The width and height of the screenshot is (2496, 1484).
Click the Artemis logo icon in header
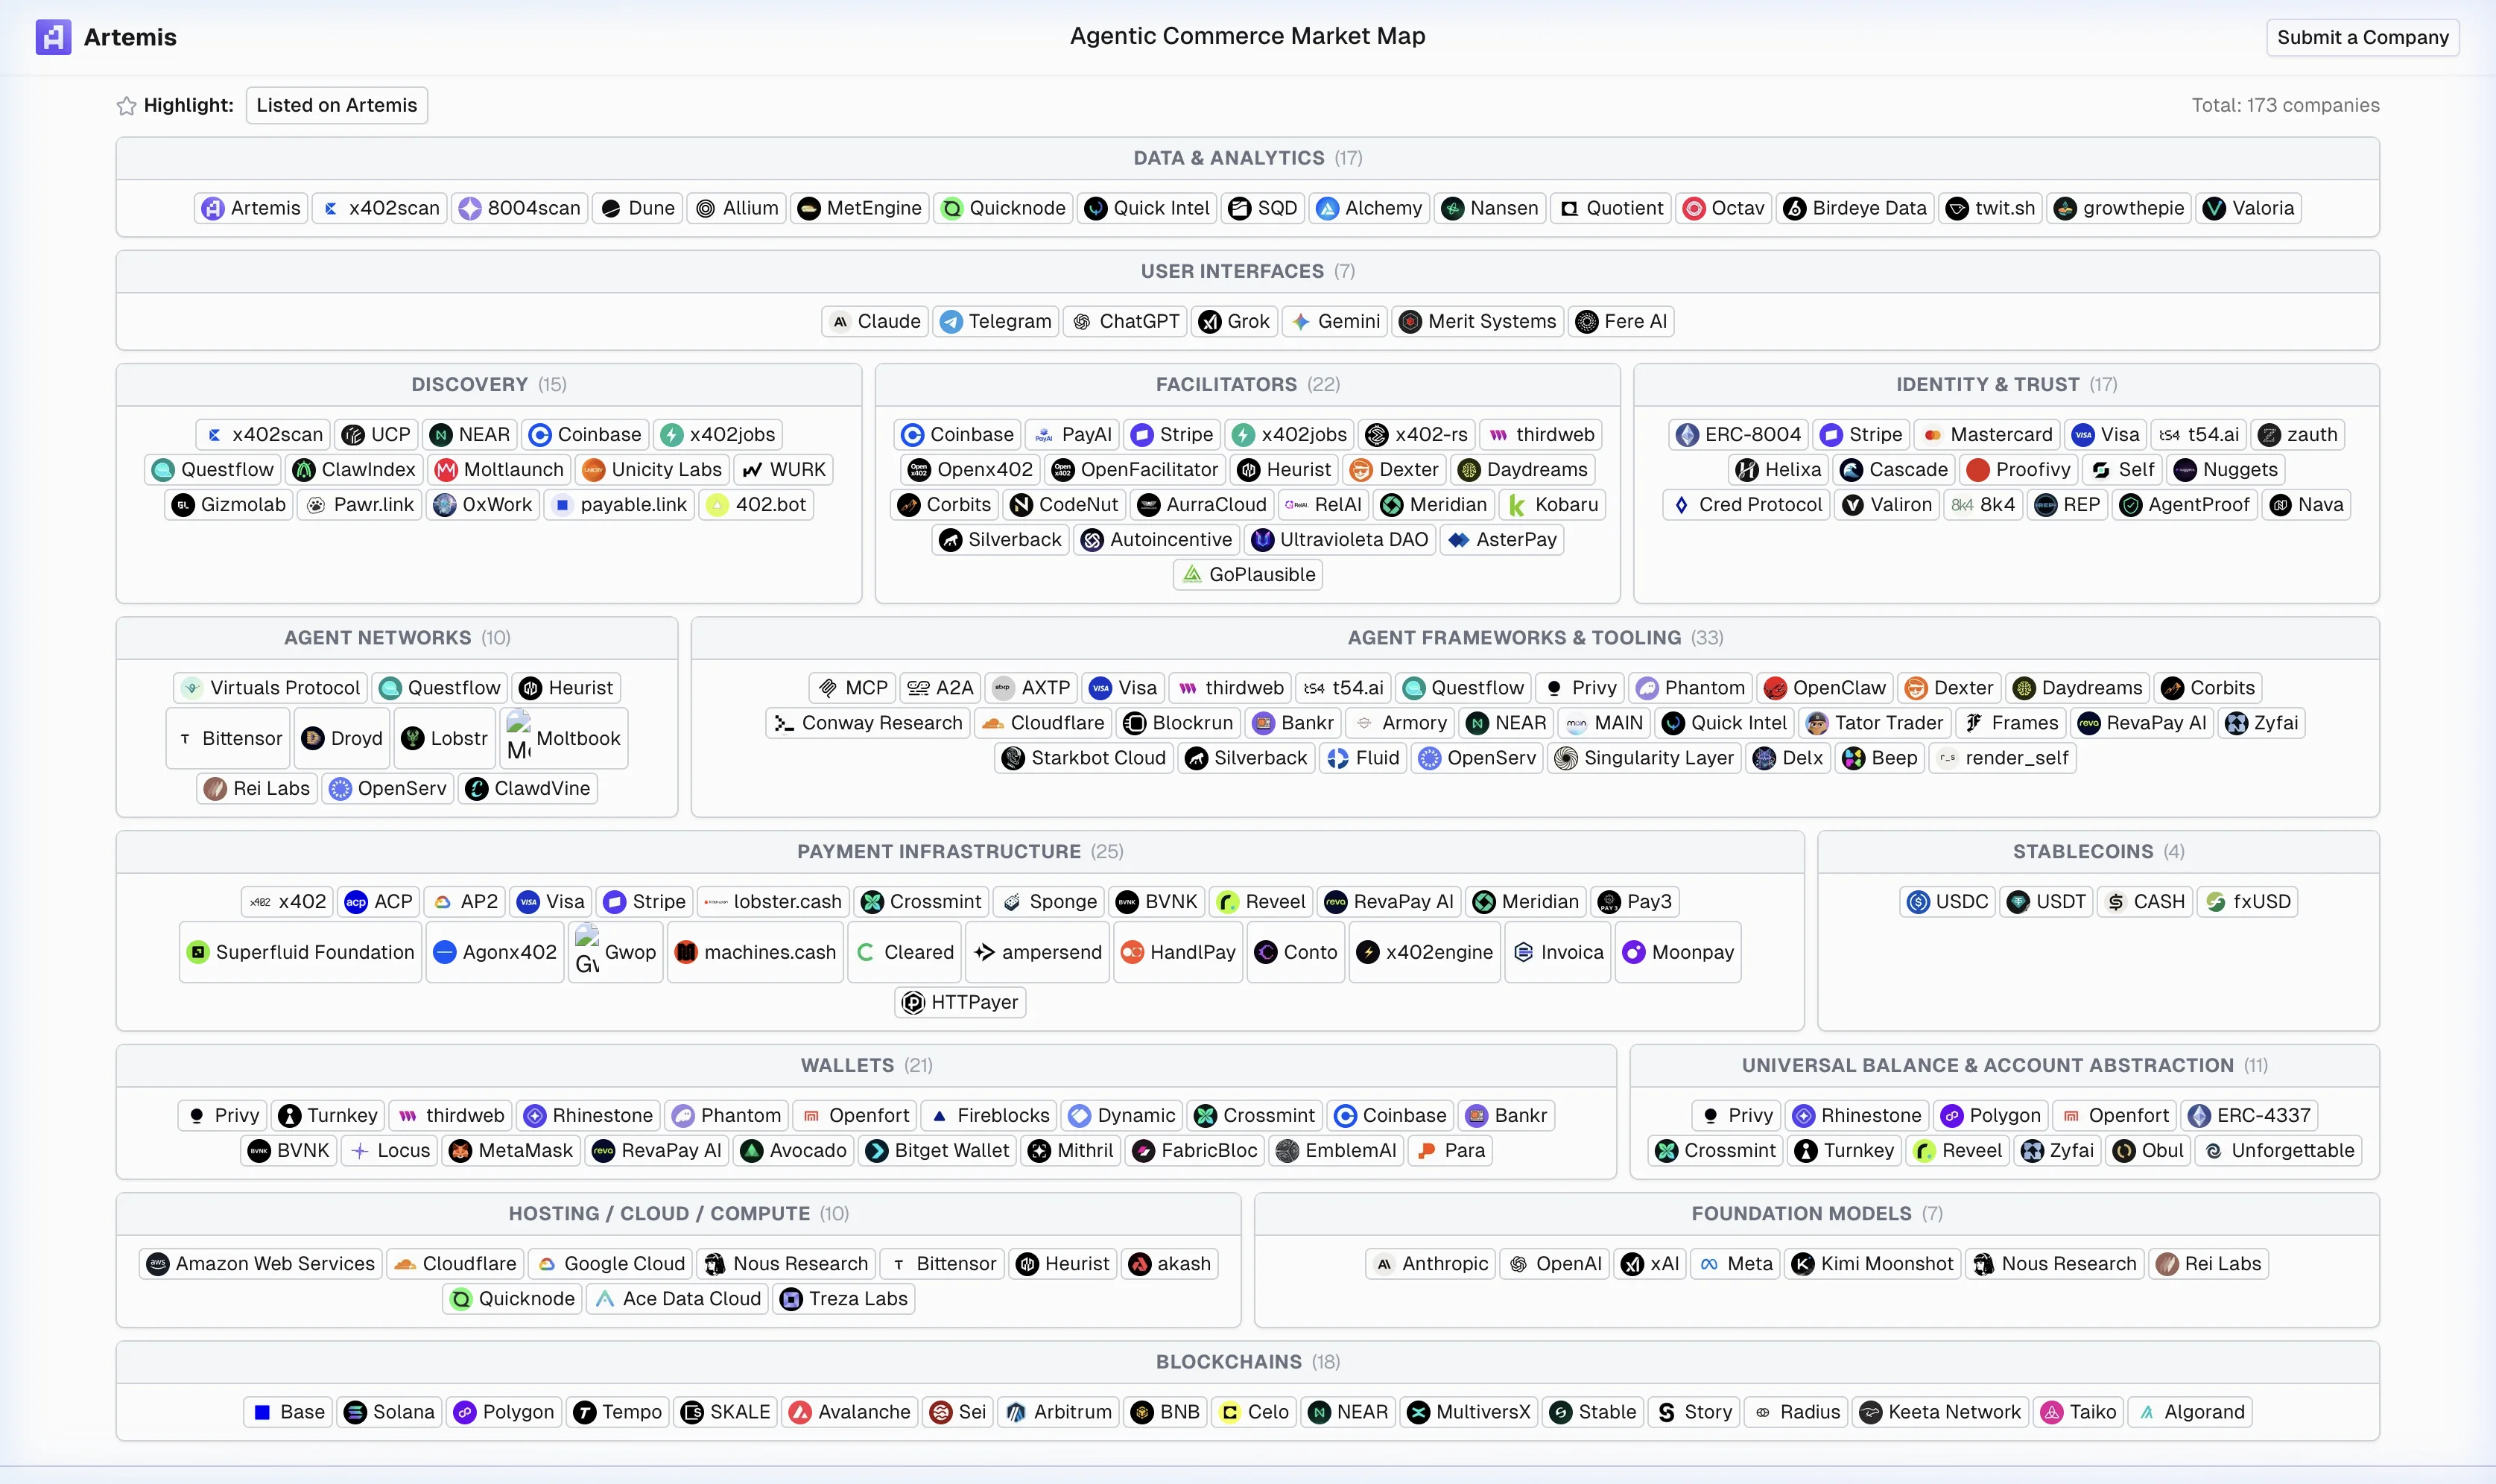pos(53,37)
